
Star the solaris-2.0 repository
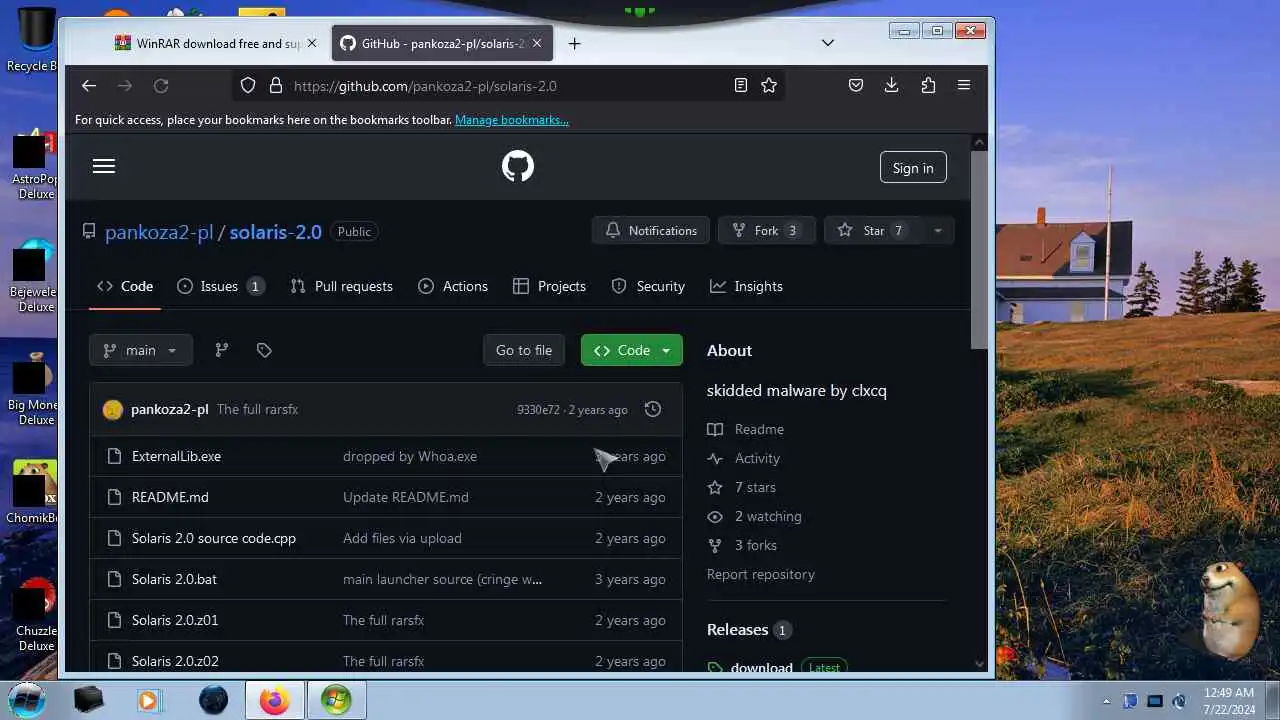tap(873, 231)
